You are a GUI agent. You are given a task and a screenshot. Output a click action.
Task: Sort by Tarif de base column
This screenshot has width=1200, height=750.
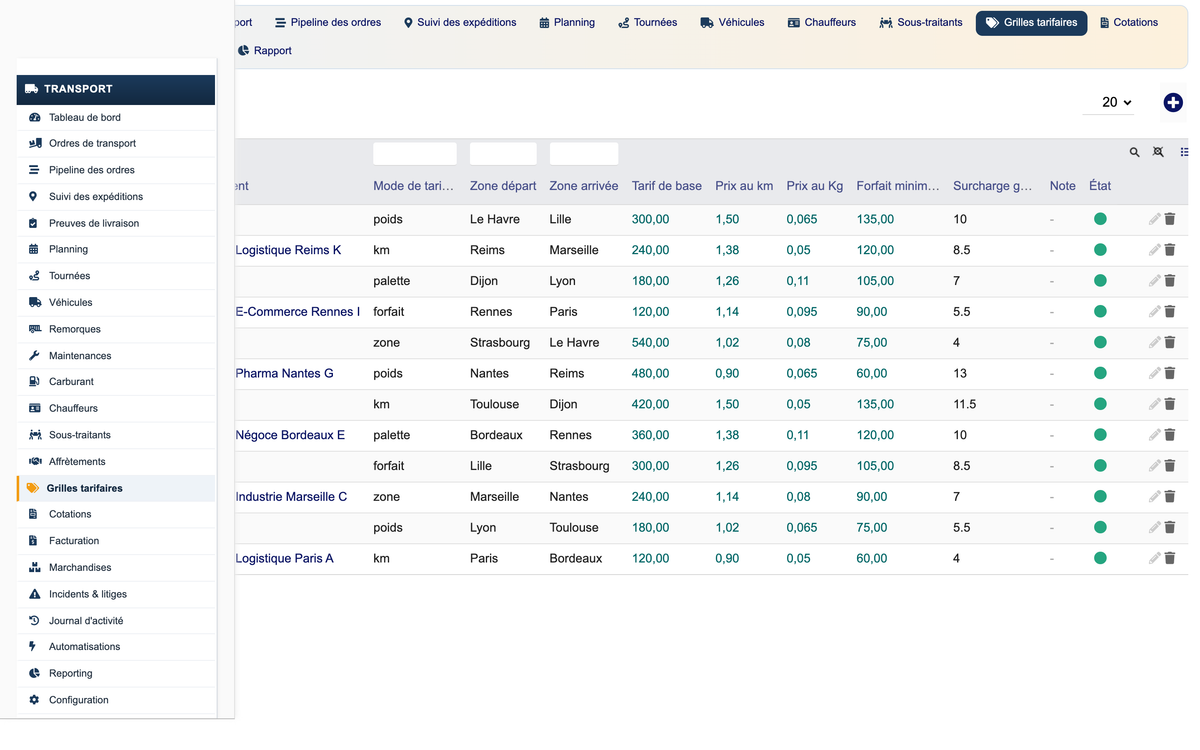[x=667, y=186]
